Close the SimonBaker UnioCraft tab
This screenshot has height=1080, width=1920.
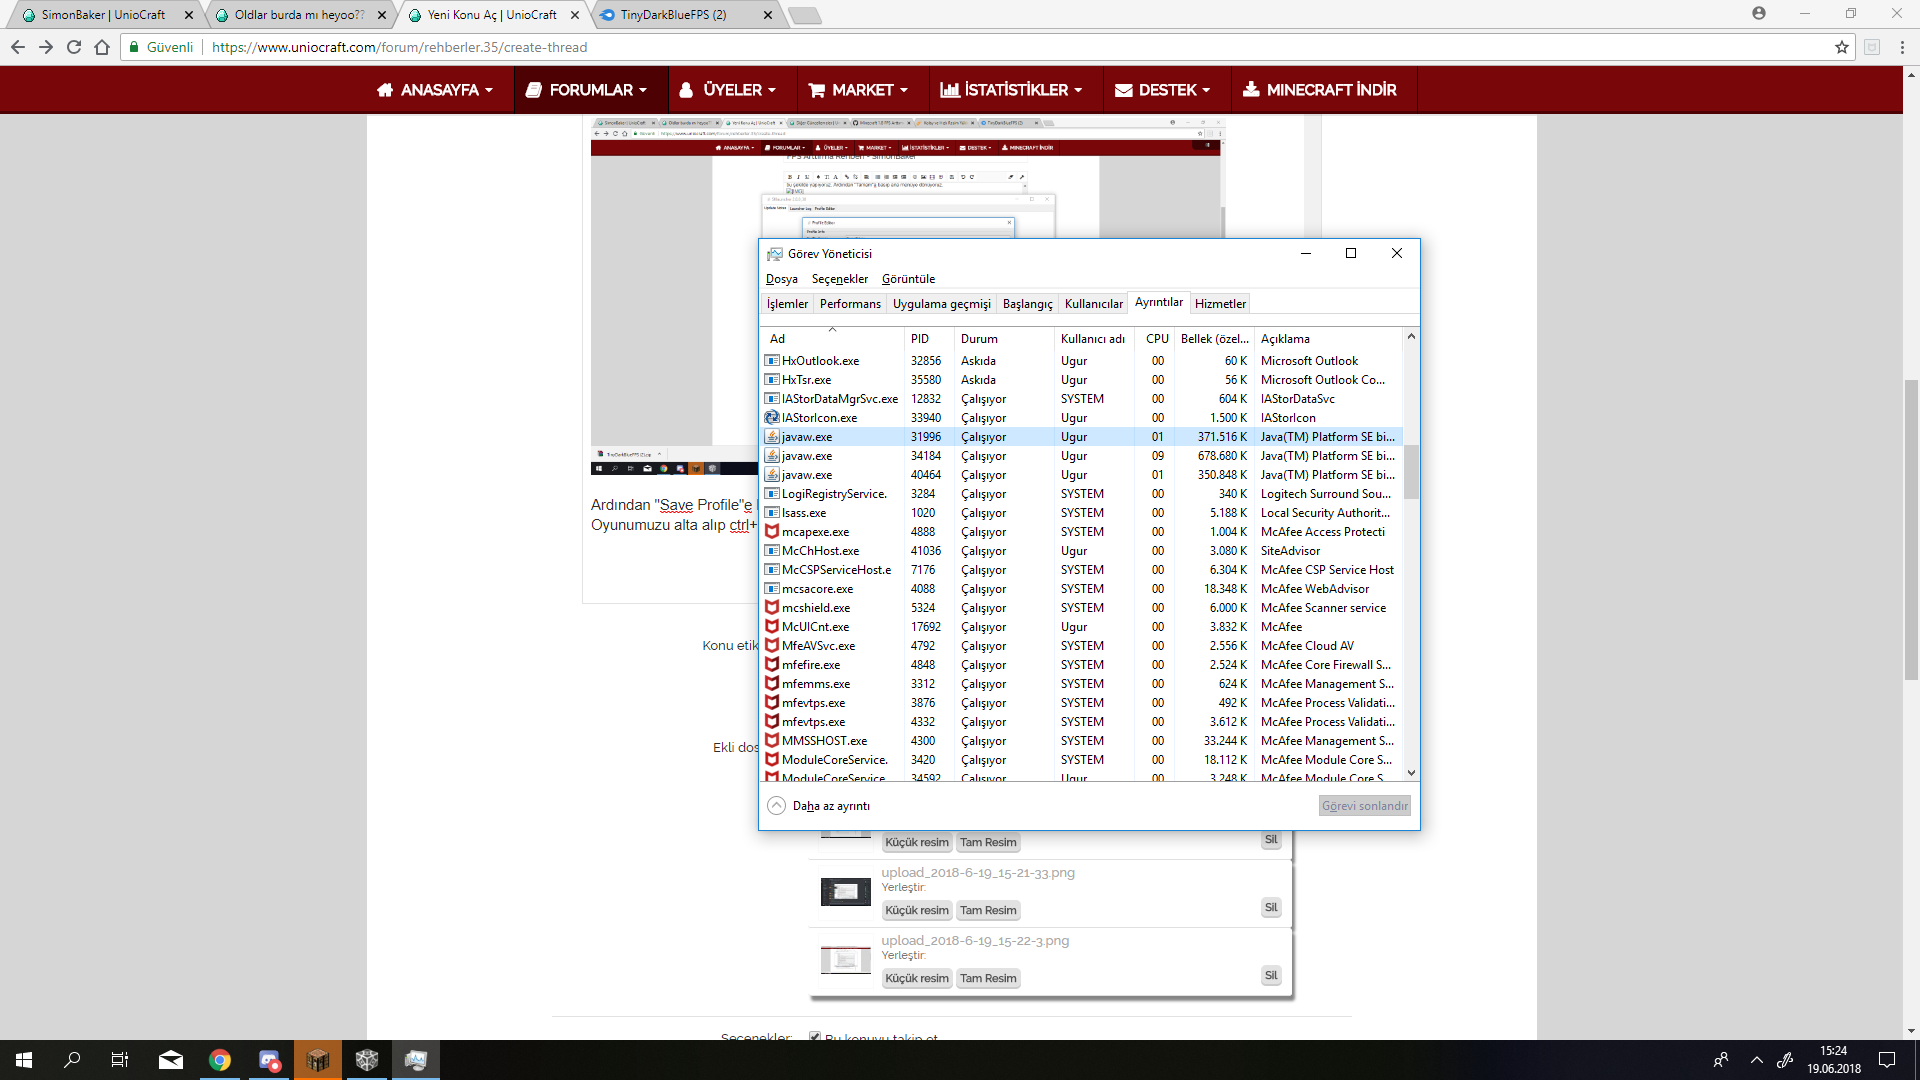coord(188,15)
